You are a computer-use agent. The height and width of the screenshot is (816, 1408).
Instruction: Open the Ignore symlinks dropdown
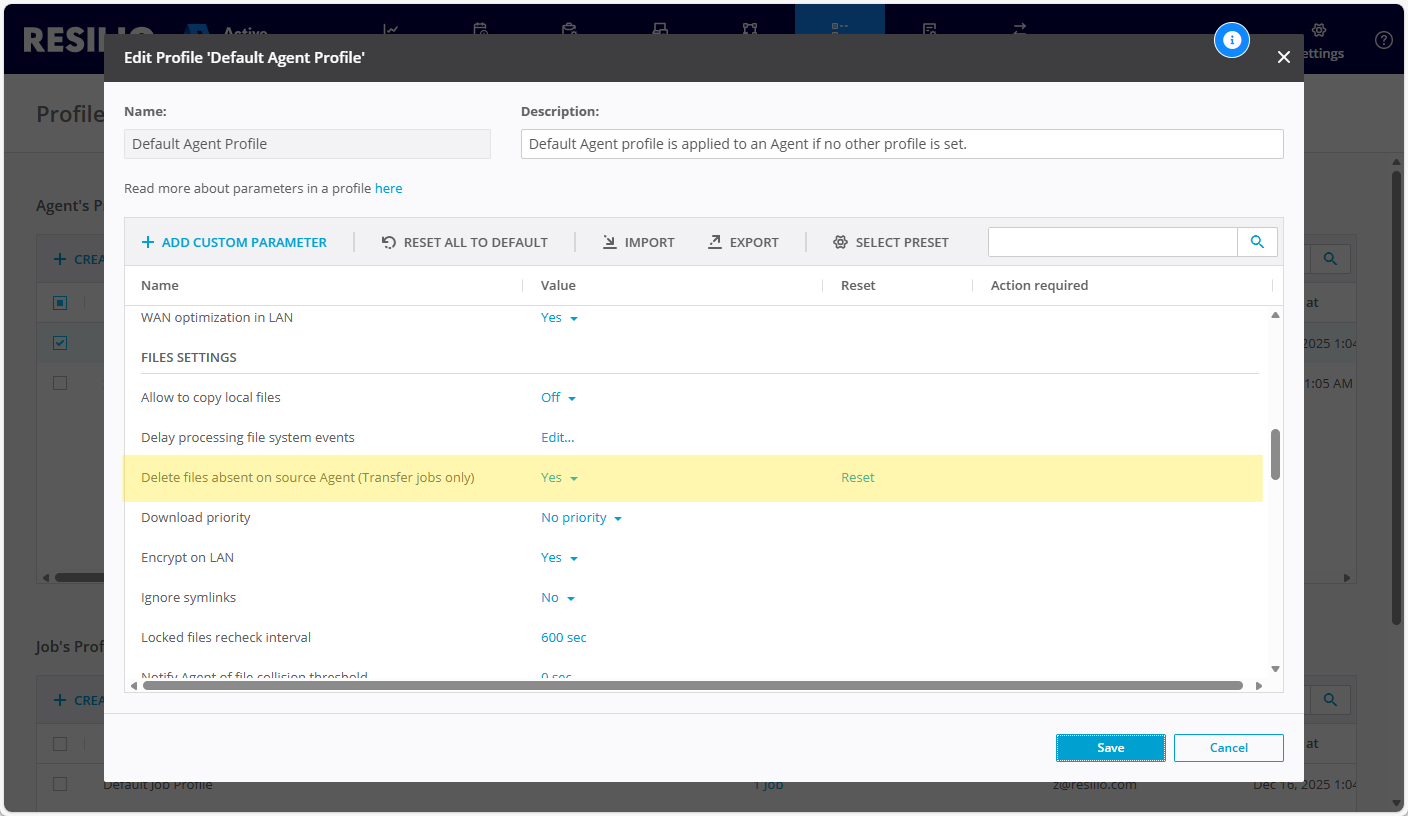(558, 598)
